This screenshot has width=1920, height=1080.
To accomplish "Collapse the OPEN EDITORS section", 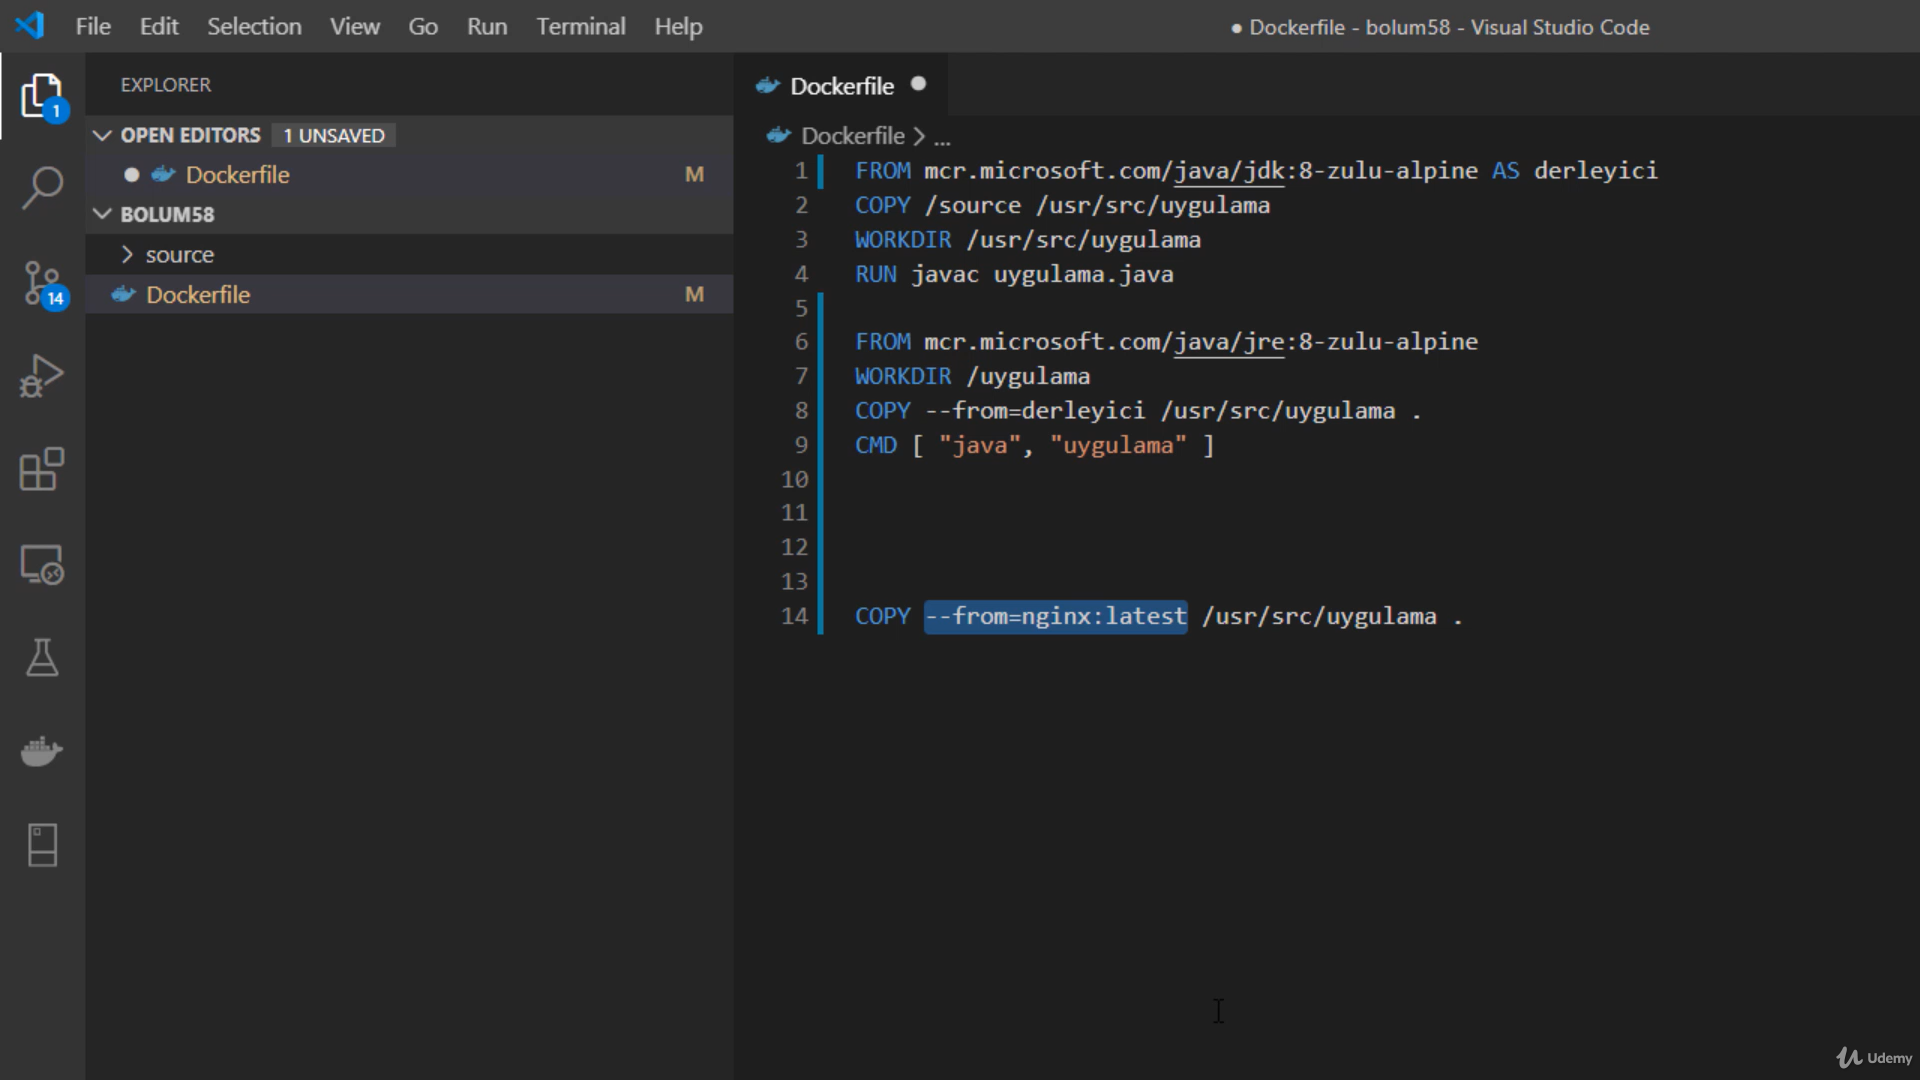I will click(x=103, y=135).
